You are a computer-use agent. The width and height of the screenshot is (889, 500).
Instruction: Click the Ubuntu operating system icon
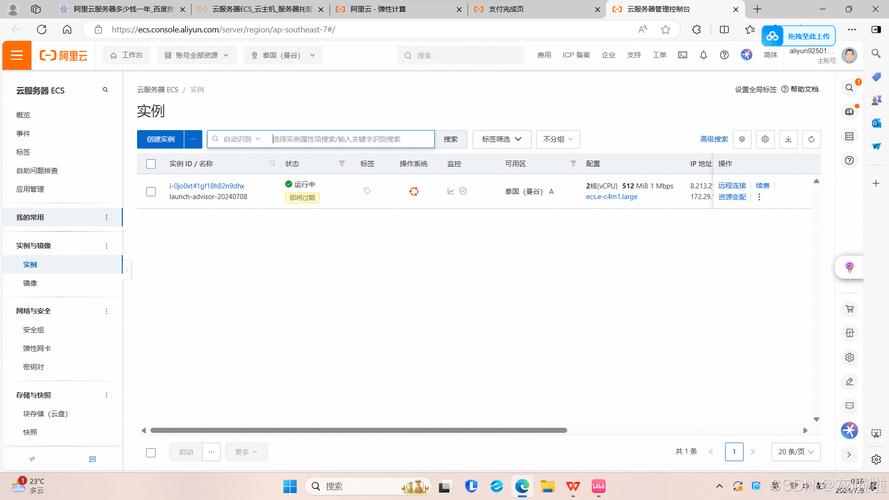414,192
